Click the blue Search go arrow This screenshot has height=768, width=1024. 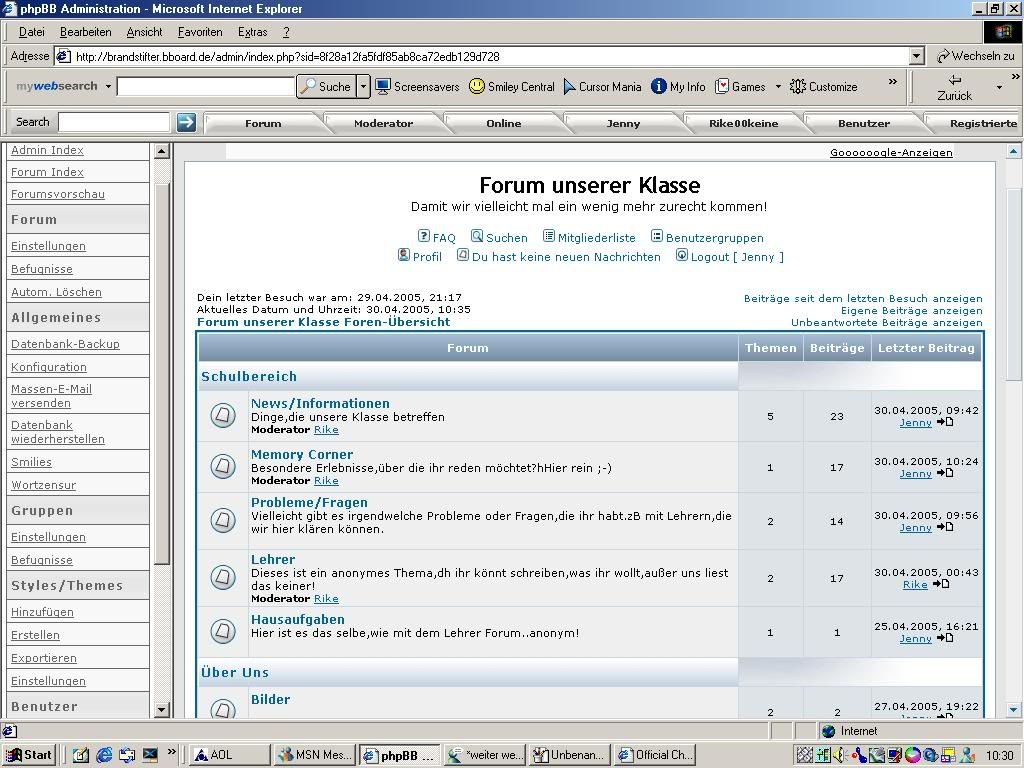point(186,122)
